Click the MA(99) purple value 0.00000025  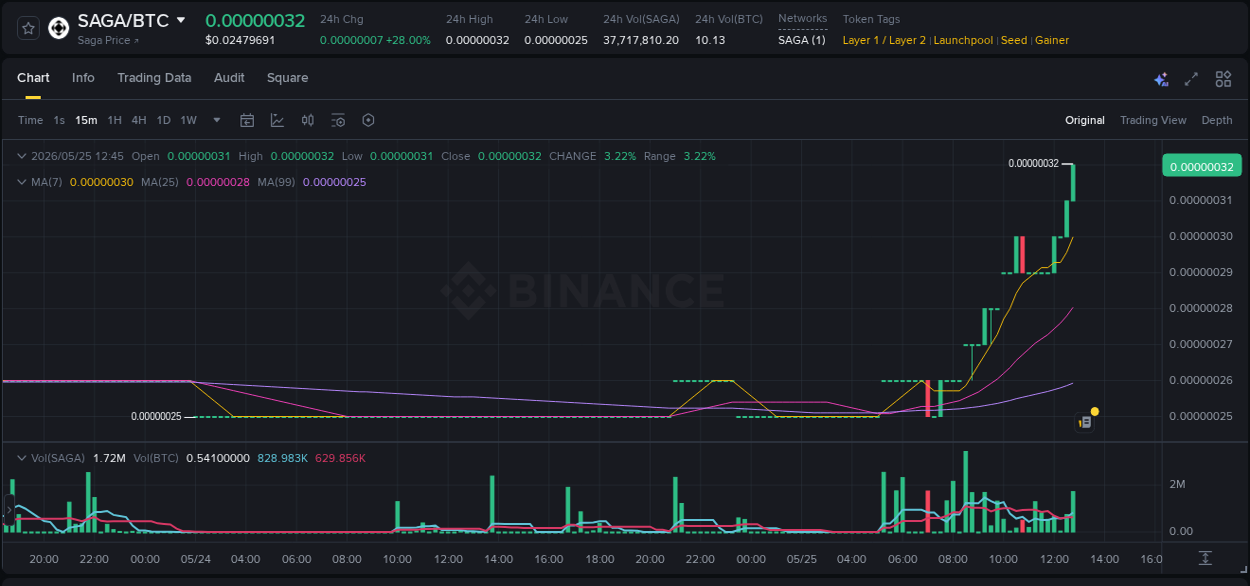pyautogui.click(x=334, y=182)
